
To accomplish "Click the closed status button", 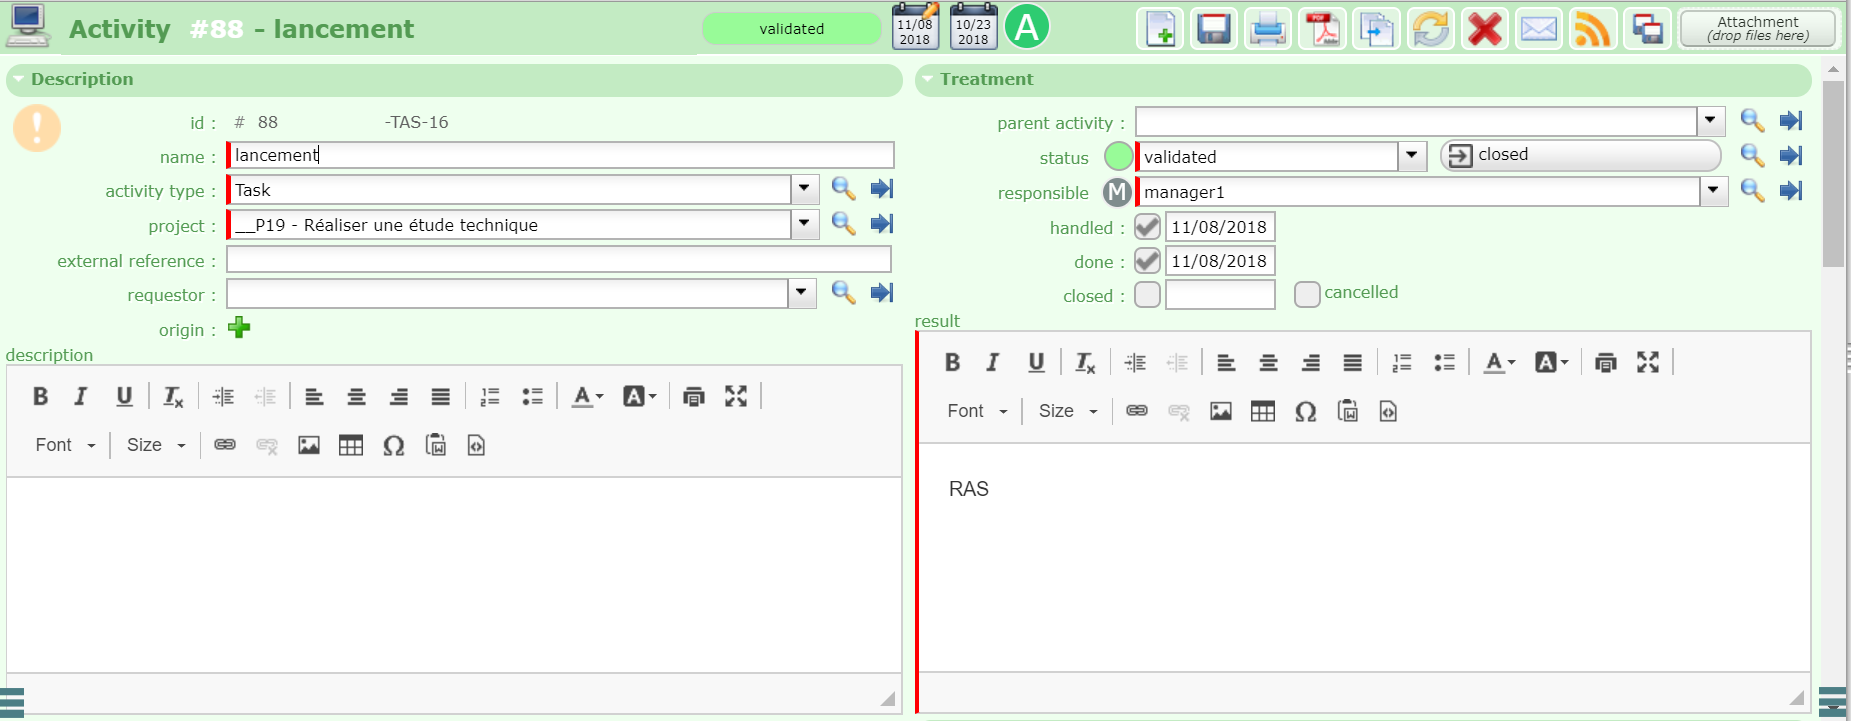I will pos(1579,155).
